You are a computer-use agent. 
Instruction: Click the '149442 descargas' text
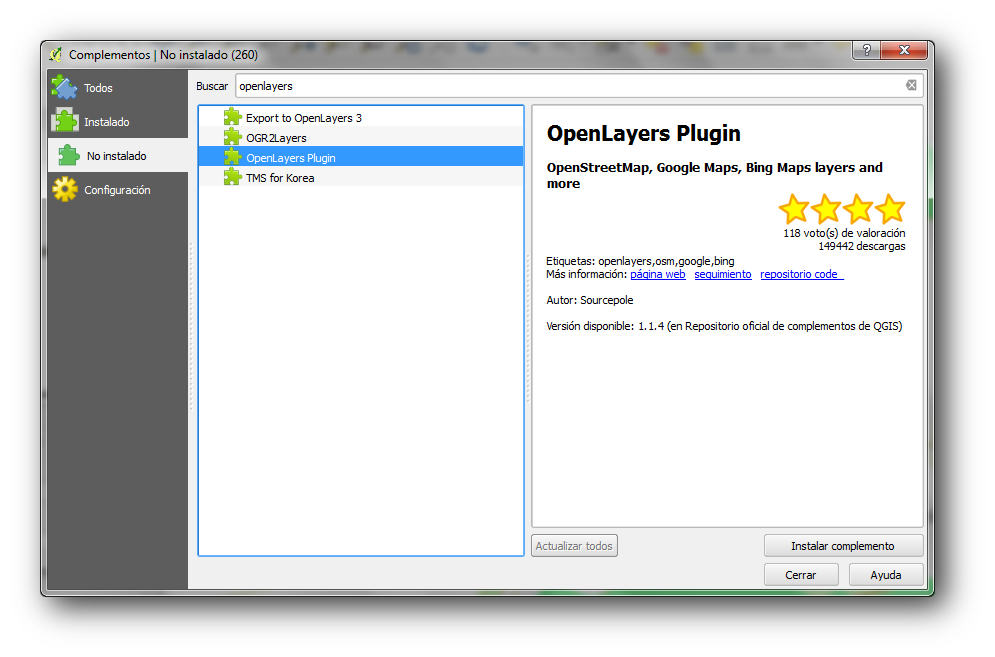click(862, 246)
